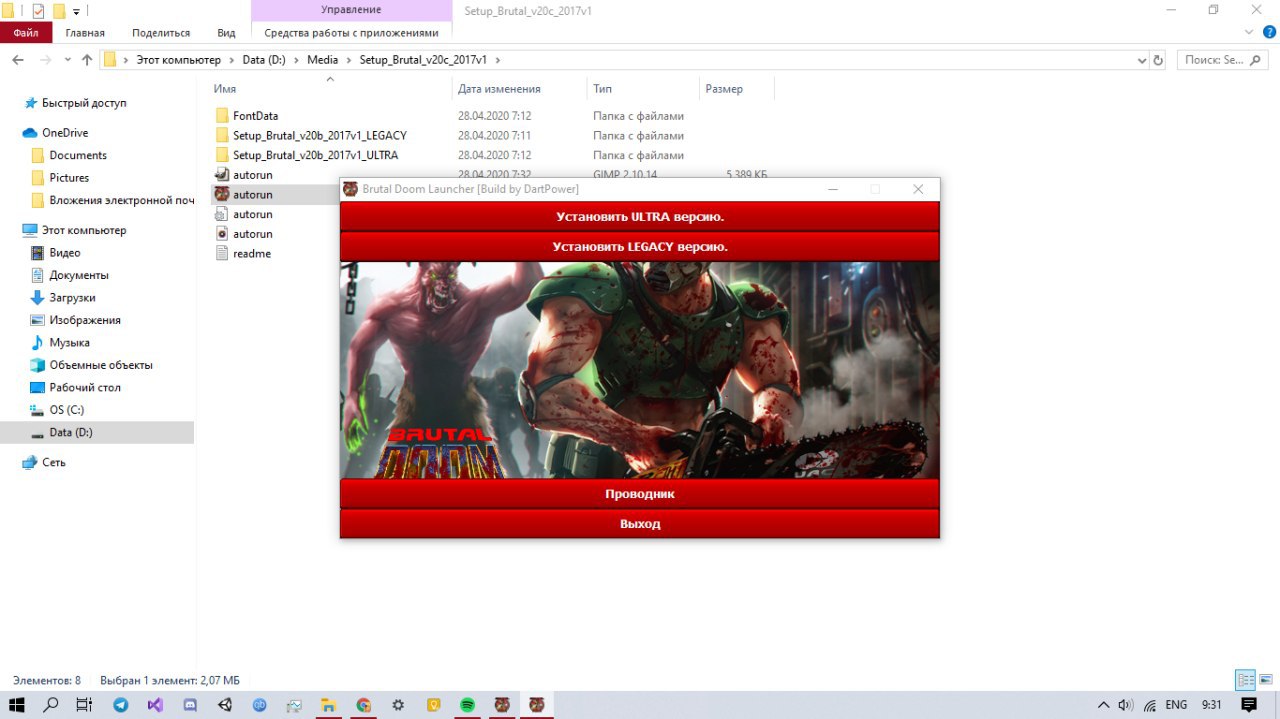Open Spotify from taskbar

[x=467, y=705]
